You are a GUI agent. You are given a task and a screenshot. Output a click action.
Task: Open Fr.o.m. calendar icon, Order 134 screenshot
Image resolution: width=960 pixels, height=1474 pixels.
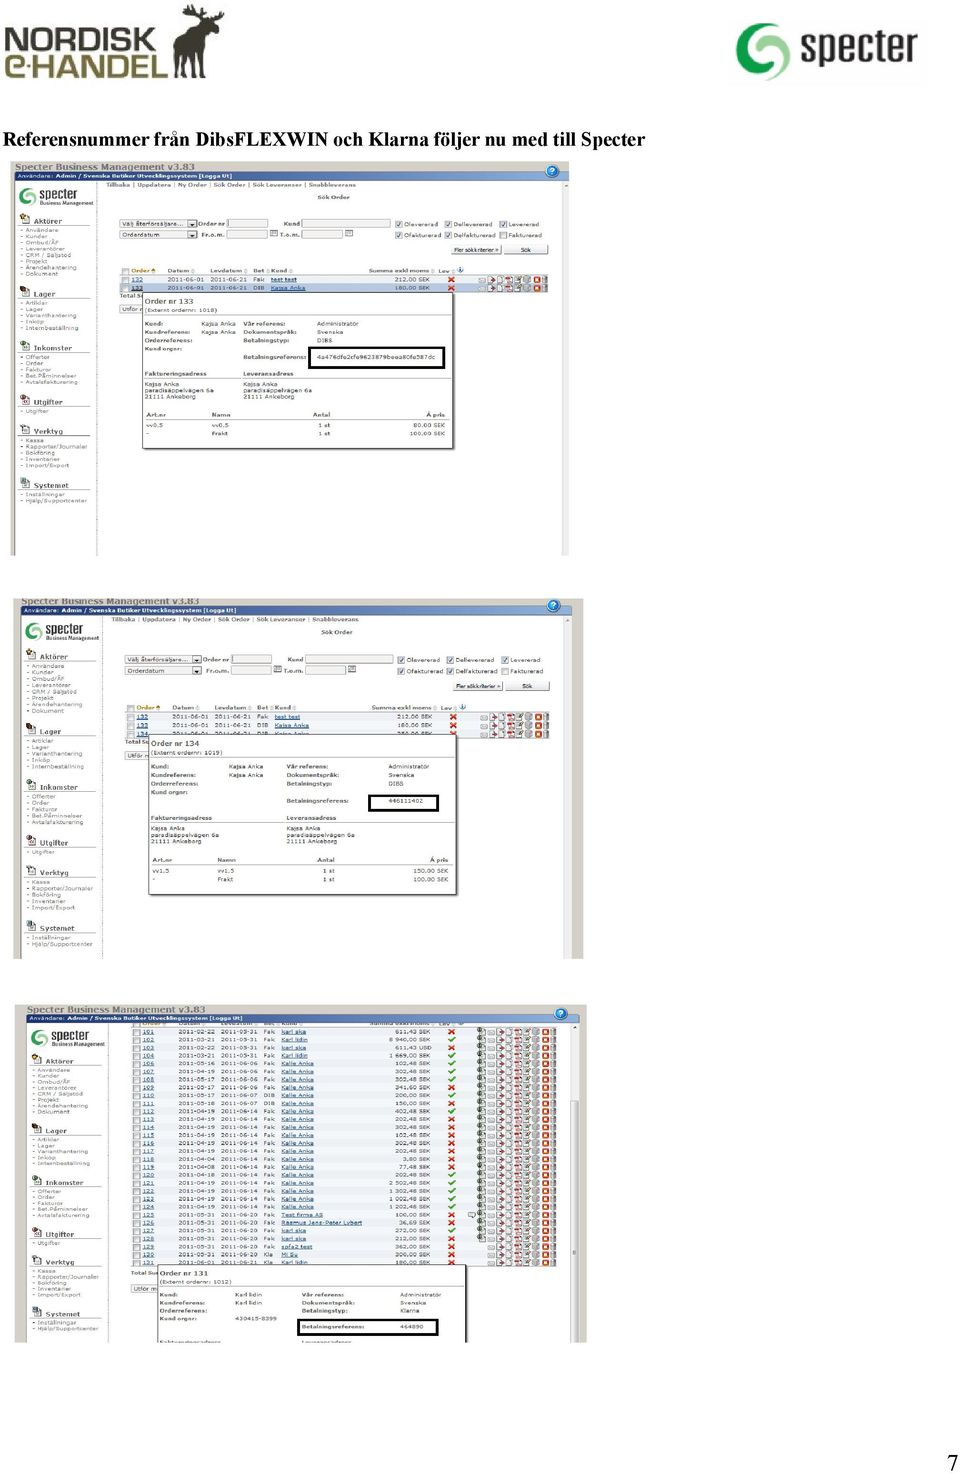pyautogui.click(x=279, y=670)
